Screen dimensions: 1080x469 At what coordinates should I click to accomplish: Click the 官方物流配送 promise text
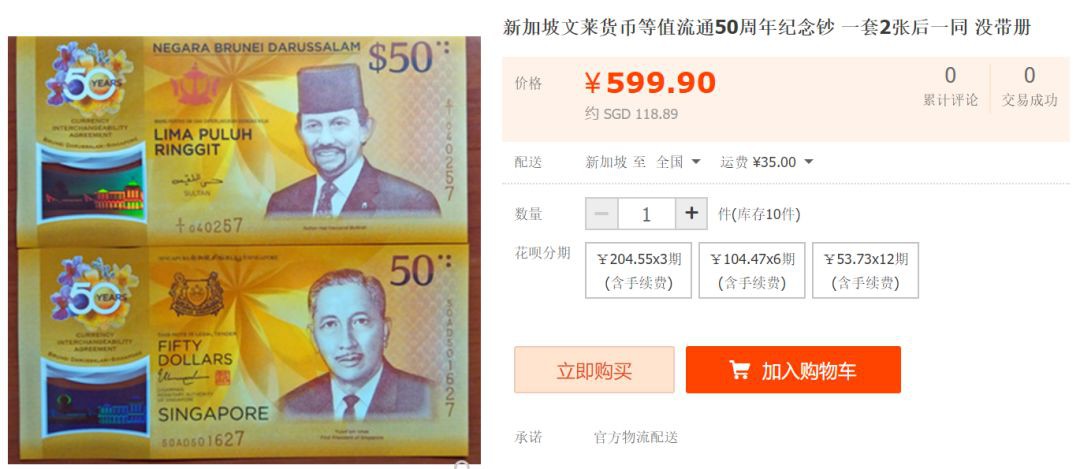[636, 437]
